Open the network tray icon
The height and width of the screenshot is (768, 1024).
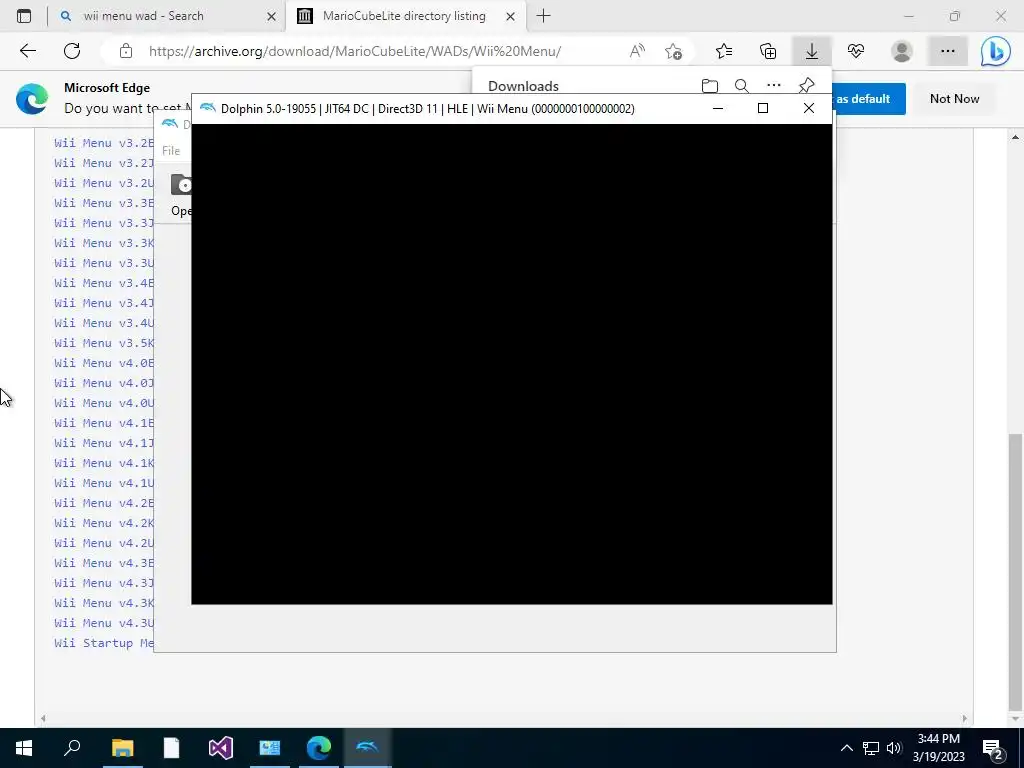871,748
